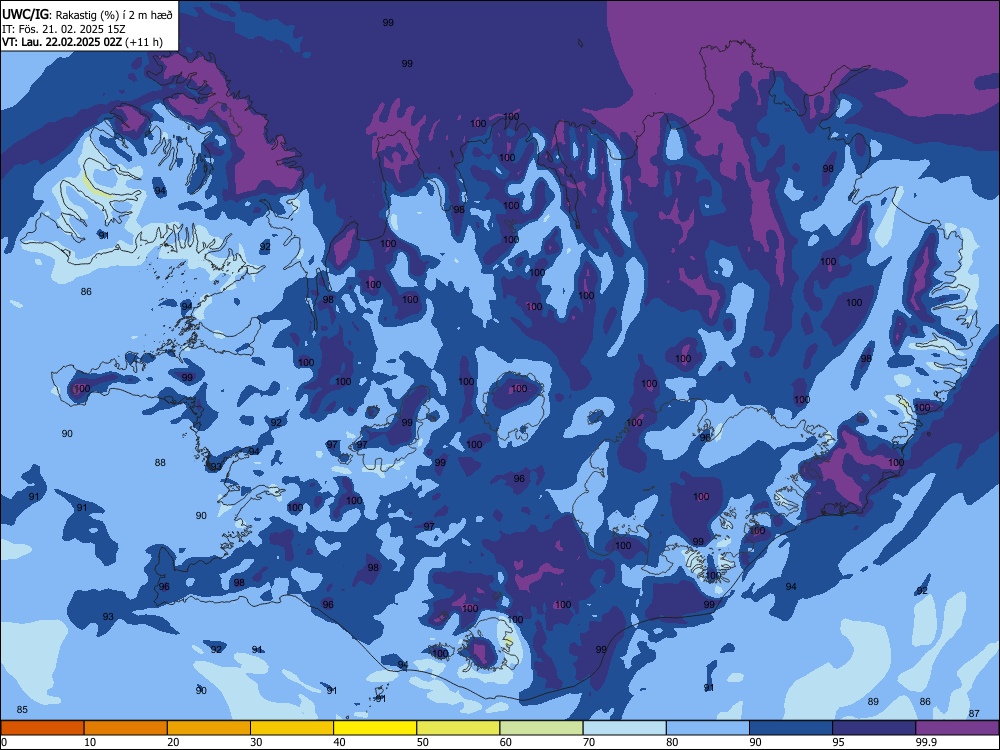Click the 80–90 sky blue legend swatch

pyautogui.click(x=708, y=728)
